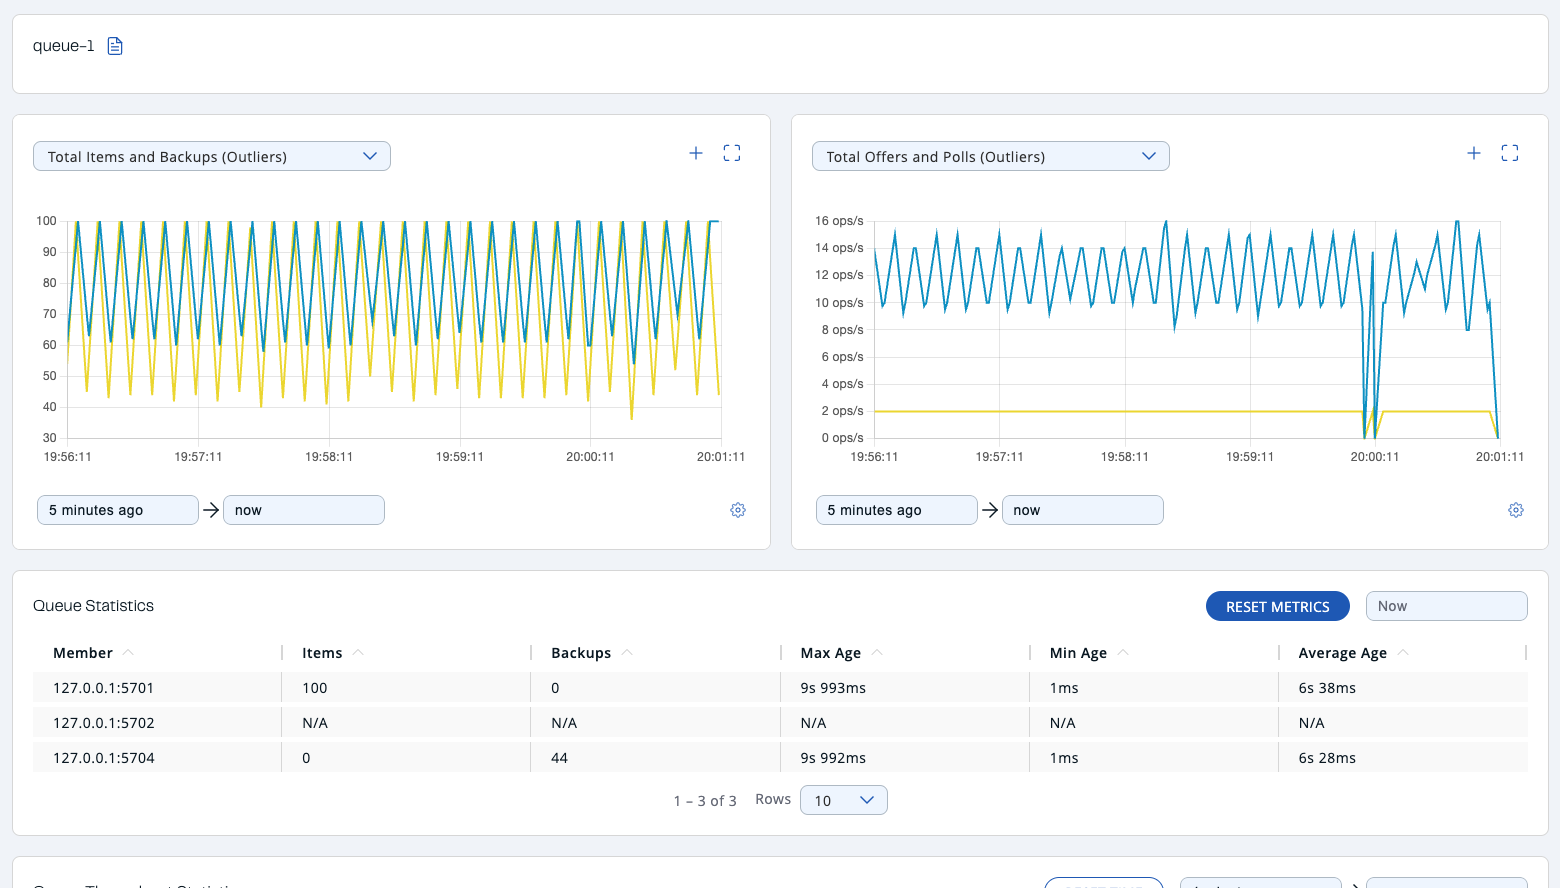Viewport: 1560px width, 888px height.
Task: Open the Rows per page dropdown
Action: point(843,800)
